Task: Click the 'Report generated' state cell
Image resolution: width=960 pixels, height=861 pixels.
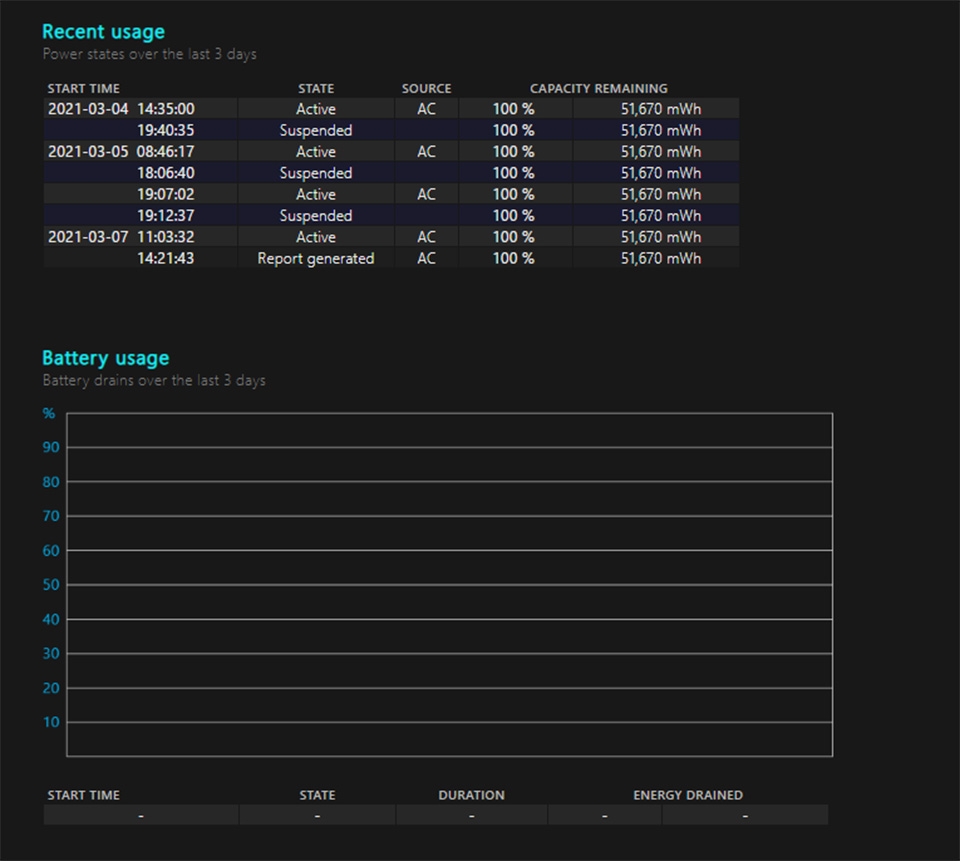Action: click(x=315, y=258)
